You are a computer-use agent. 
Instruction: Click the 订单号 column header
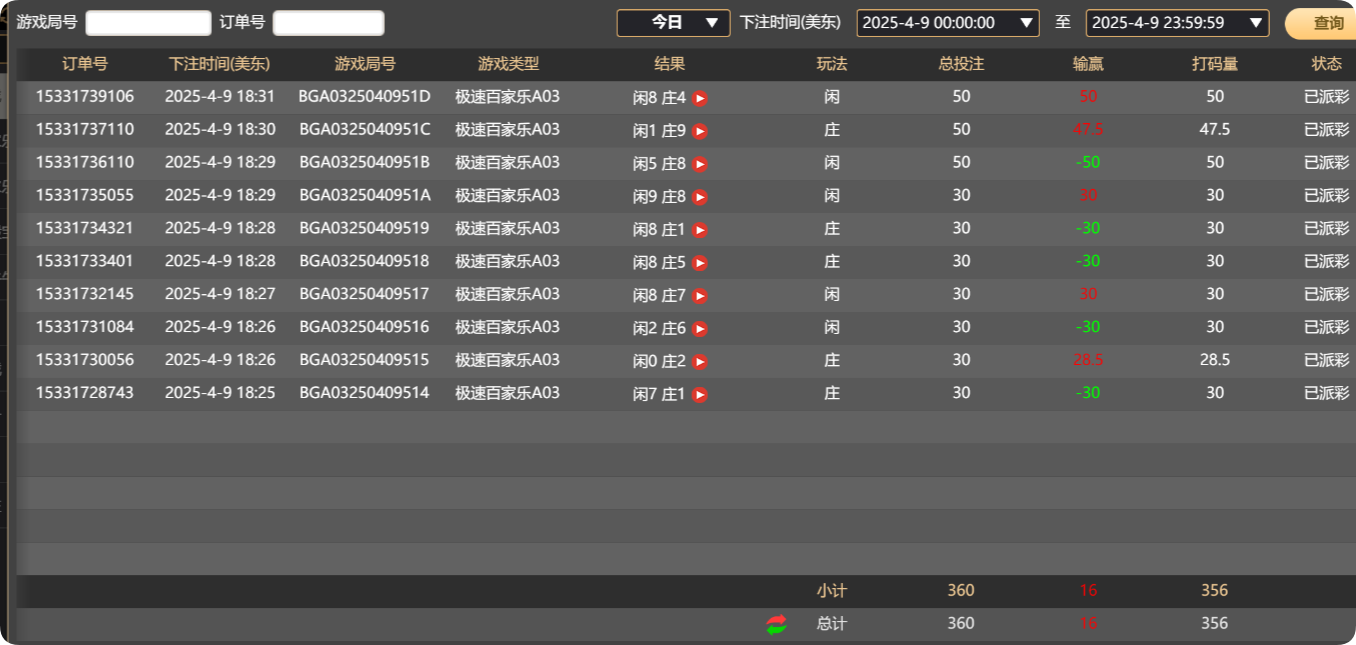(x=84, y=64)
